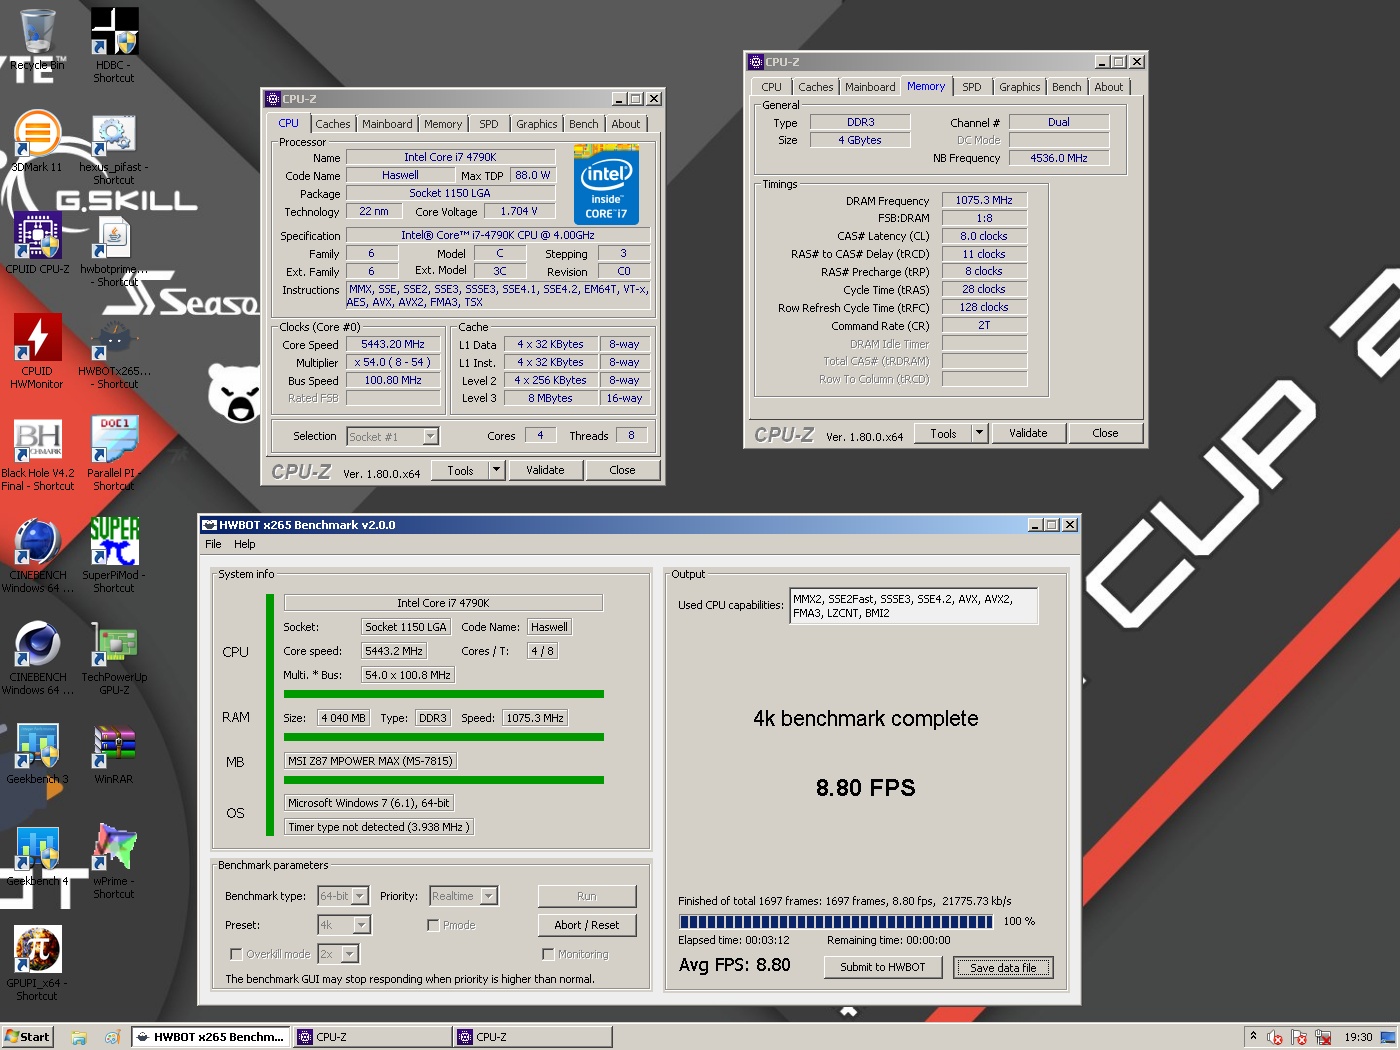Open Windows Explorer from quick launch

pyautogui.click(x=79, y=1037)
